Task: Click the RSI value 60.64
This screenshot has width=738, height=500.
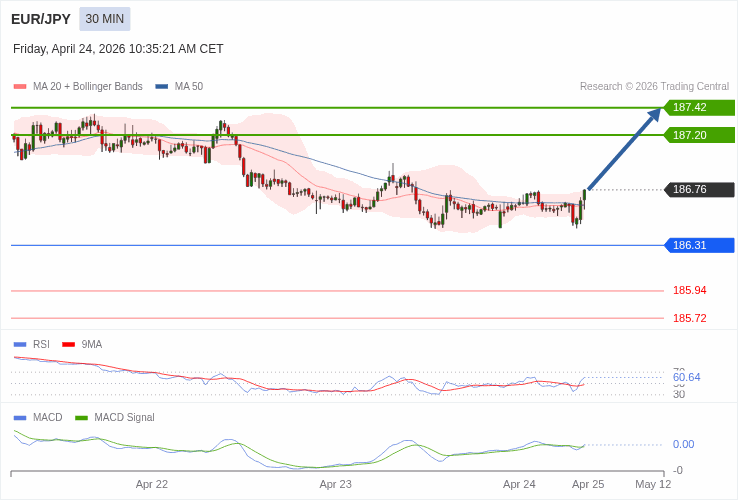Action: click(686, 377)
